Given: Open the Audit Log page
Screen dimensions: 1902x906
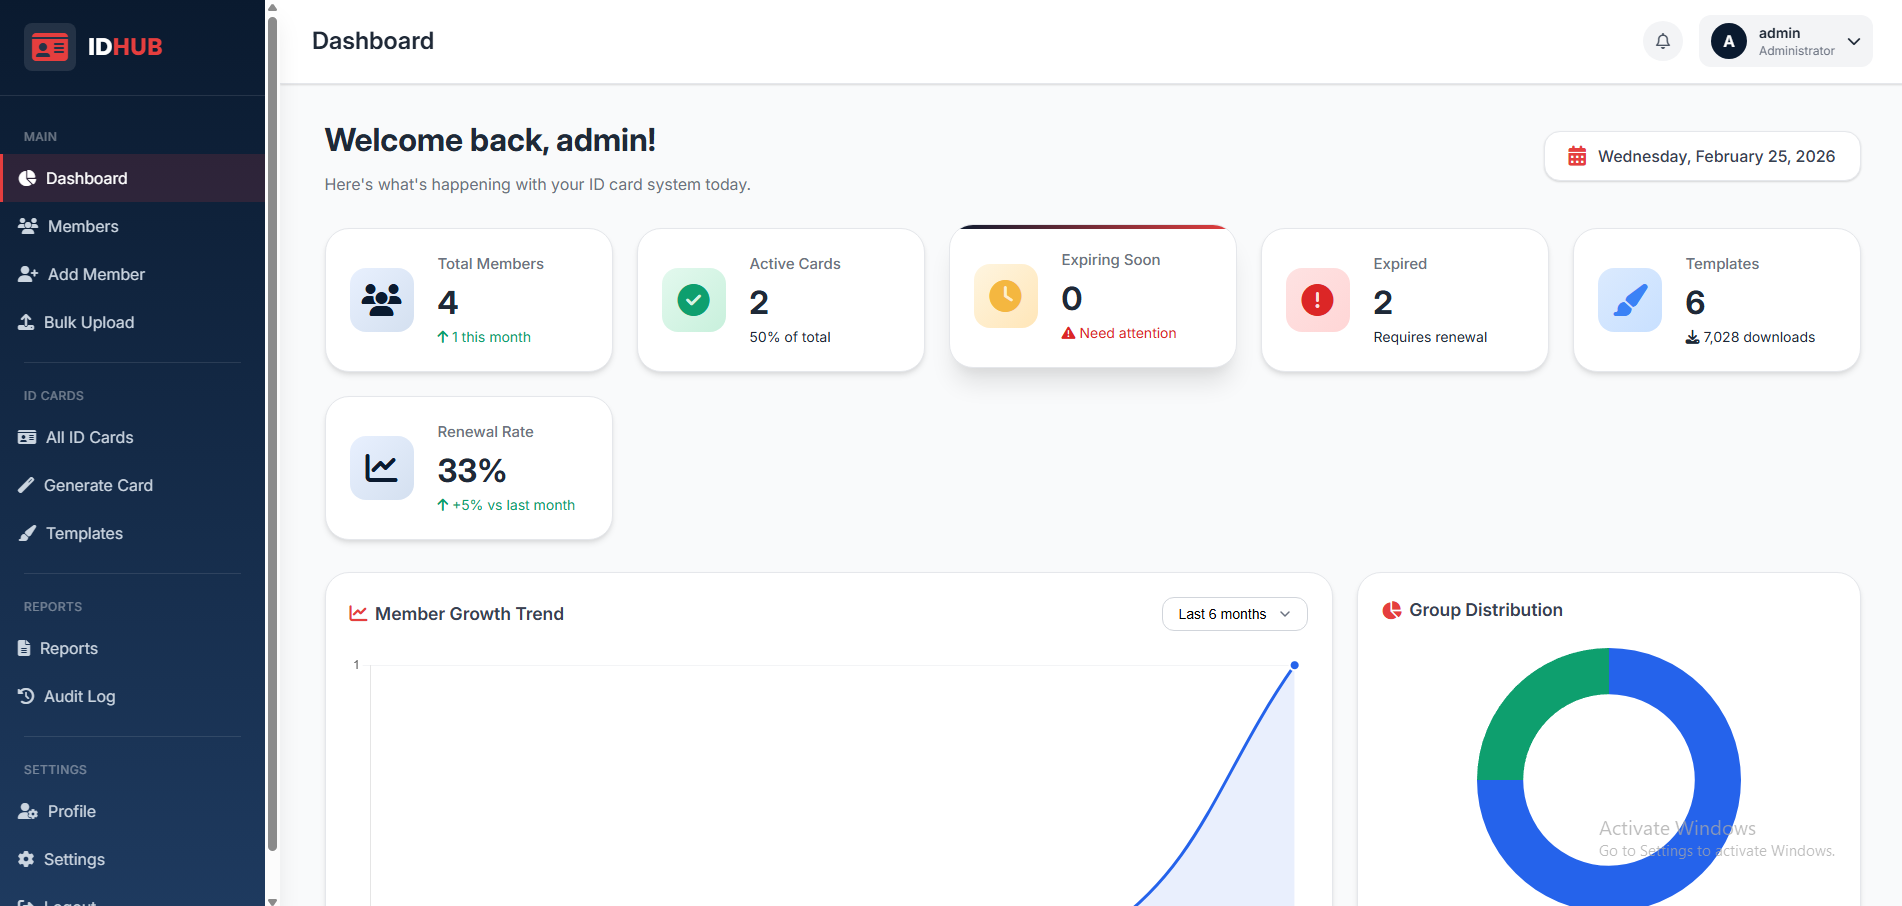Looking at the screenshot, I should pos(79,697).
